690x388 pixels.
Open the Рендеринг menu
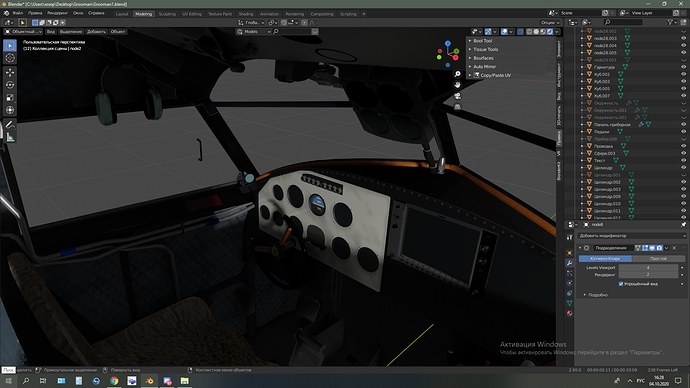(x=58, y=13)
